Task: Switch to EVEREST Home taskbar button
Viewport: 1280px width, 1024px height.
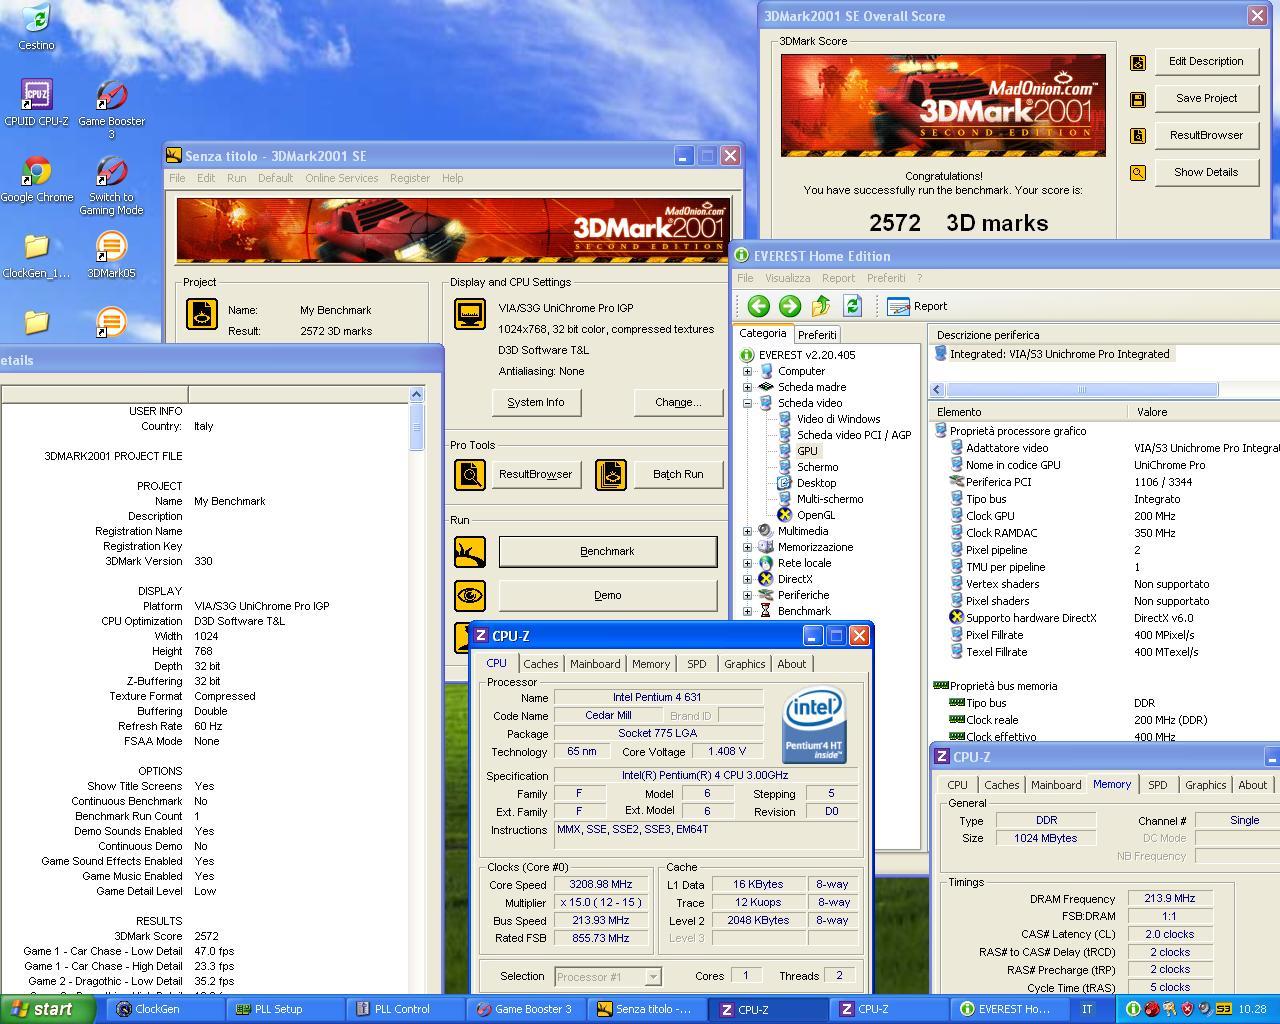Action: [1009, 1009]
